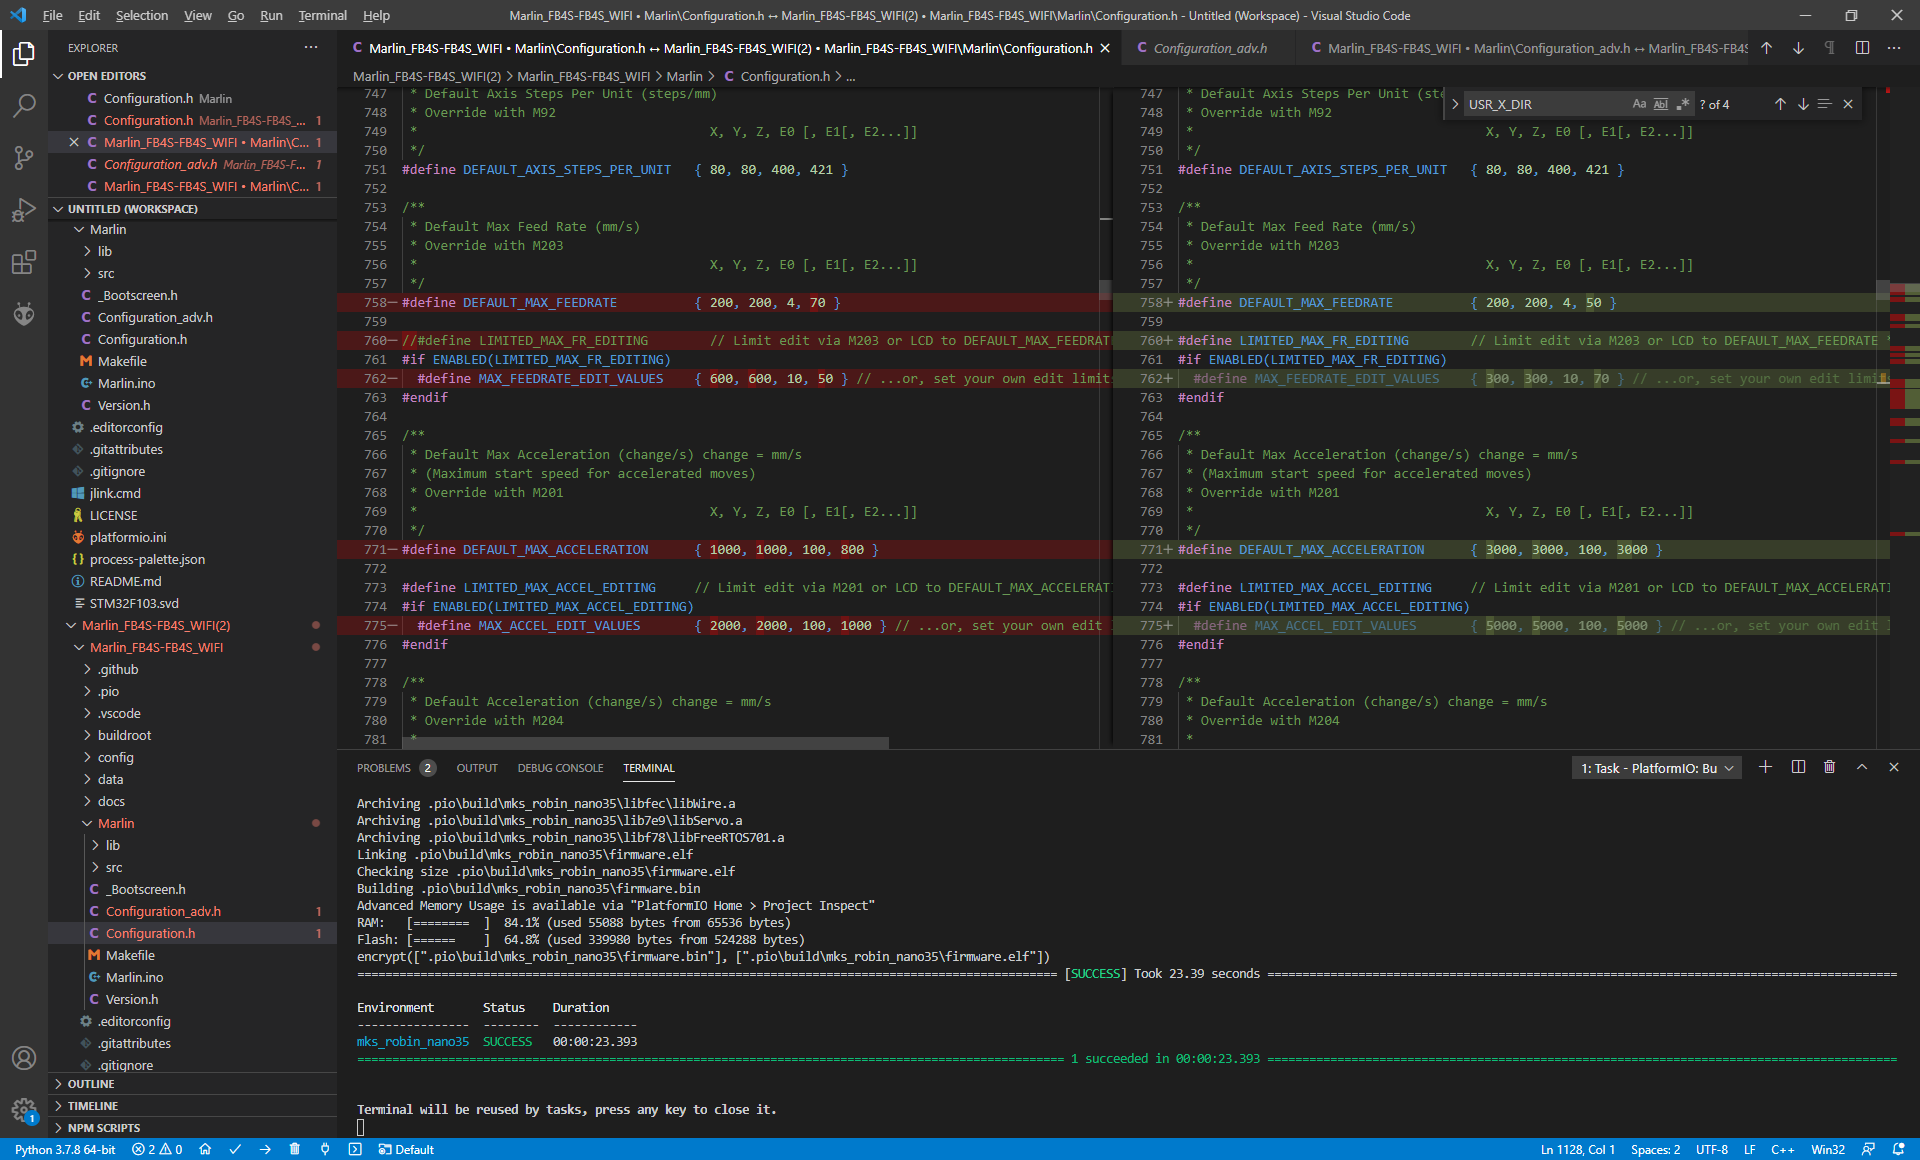The width and height of the screenshot is (1920, 1160).
Task: Click the UTF-8 encoding indicator
Action: (x=1712, y=1149)
